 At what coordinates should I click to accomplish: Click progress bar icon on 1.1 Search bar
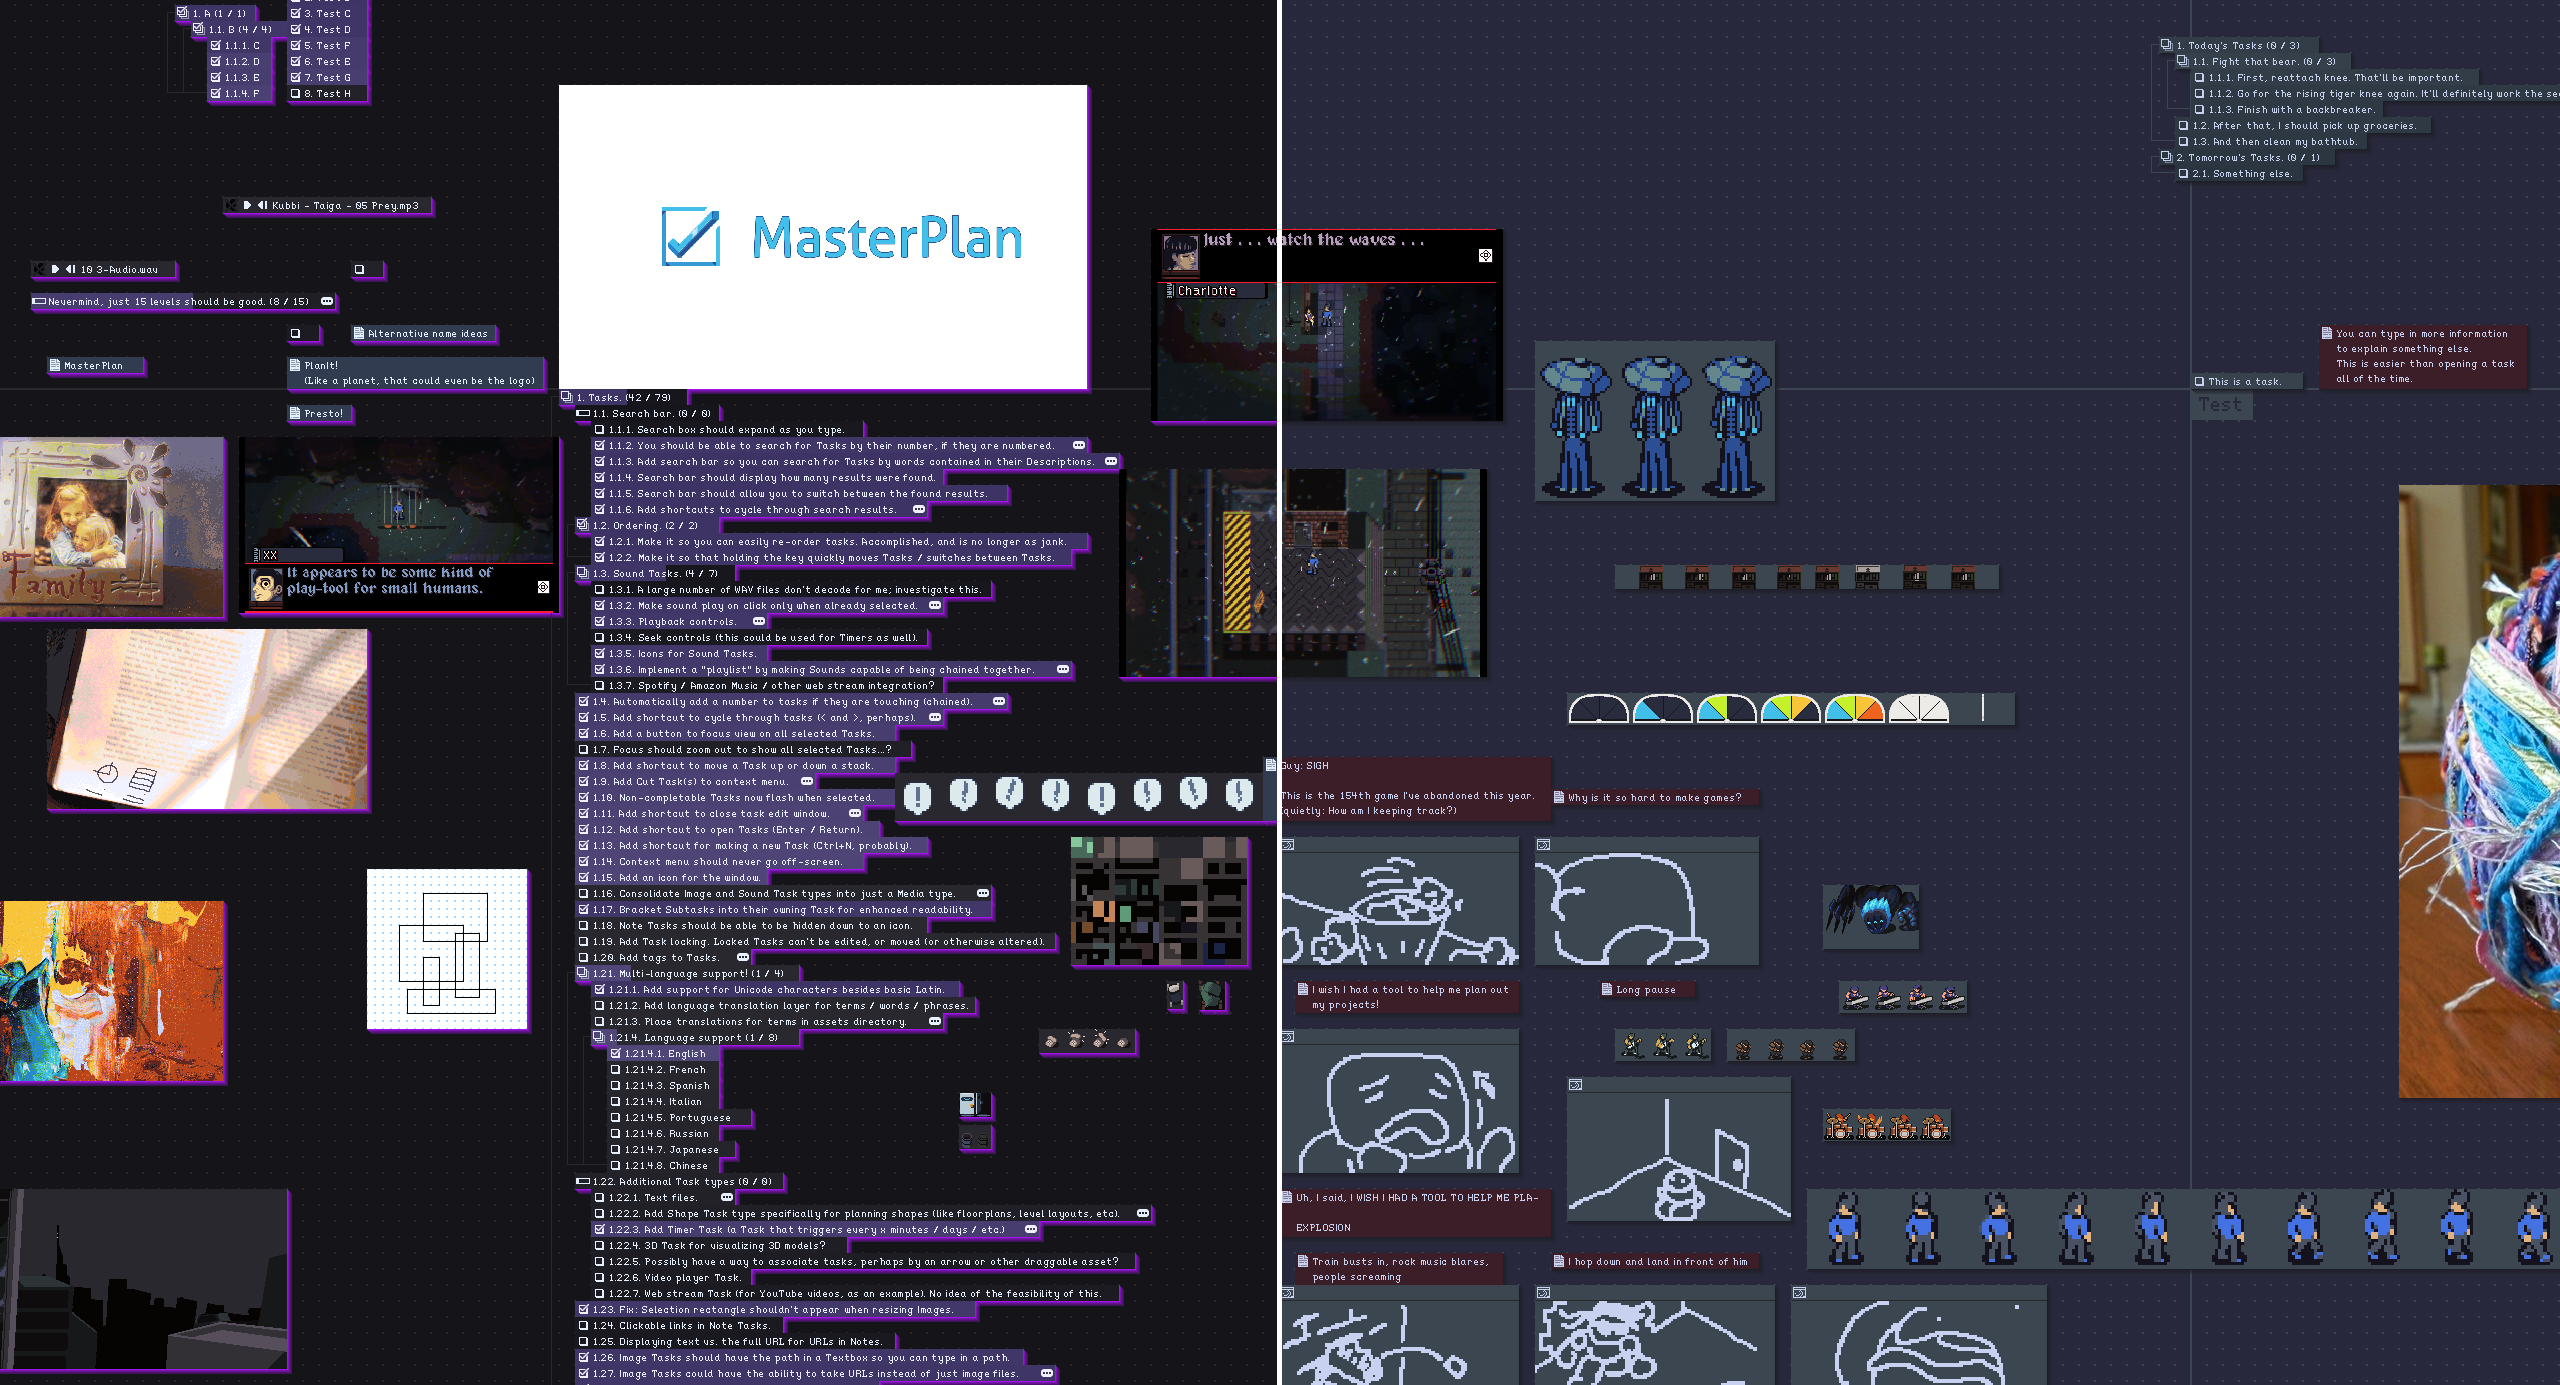click(x=583, y=413)
